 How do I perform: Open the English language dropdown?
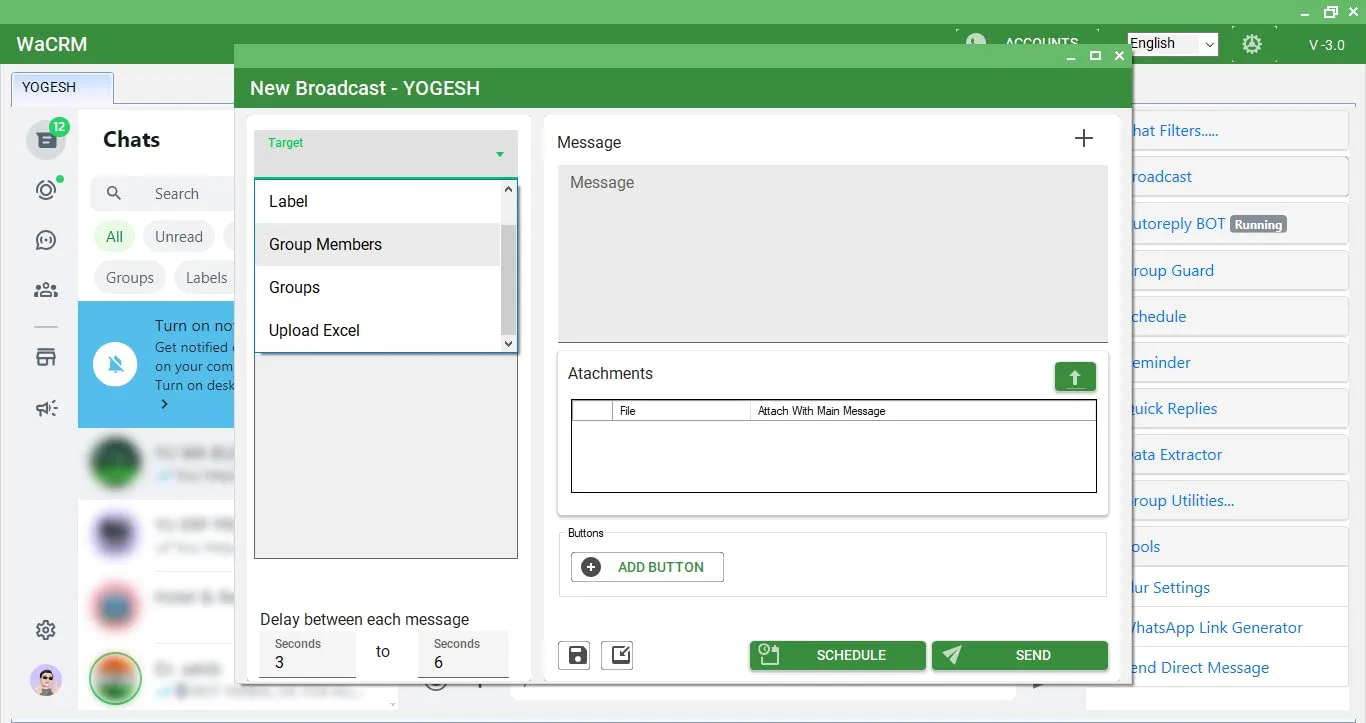pyautogui.click(x=1172, y=44)
